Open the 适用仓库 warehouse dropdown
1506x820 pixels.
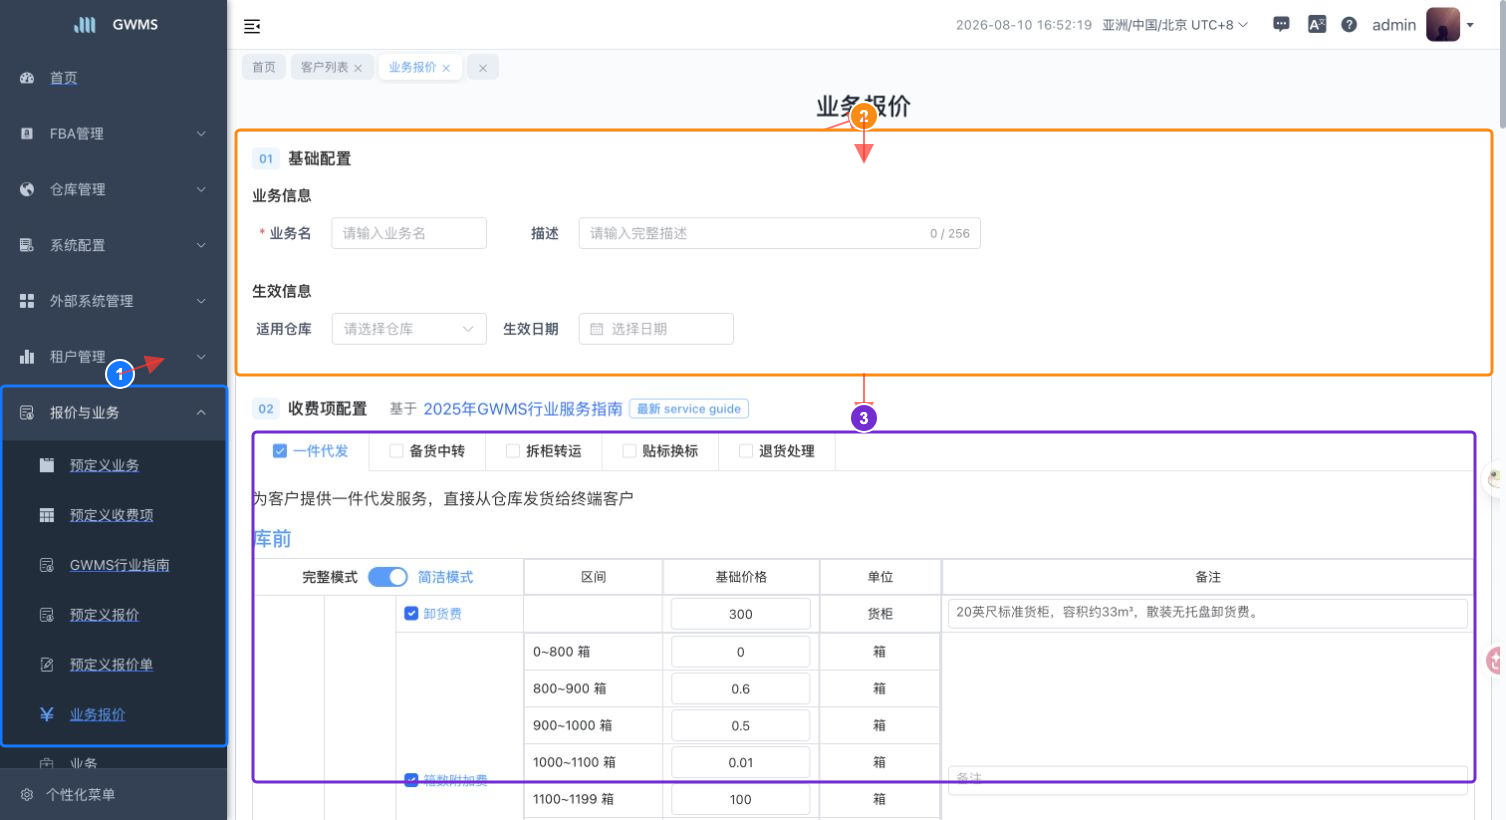pos(409,329)
